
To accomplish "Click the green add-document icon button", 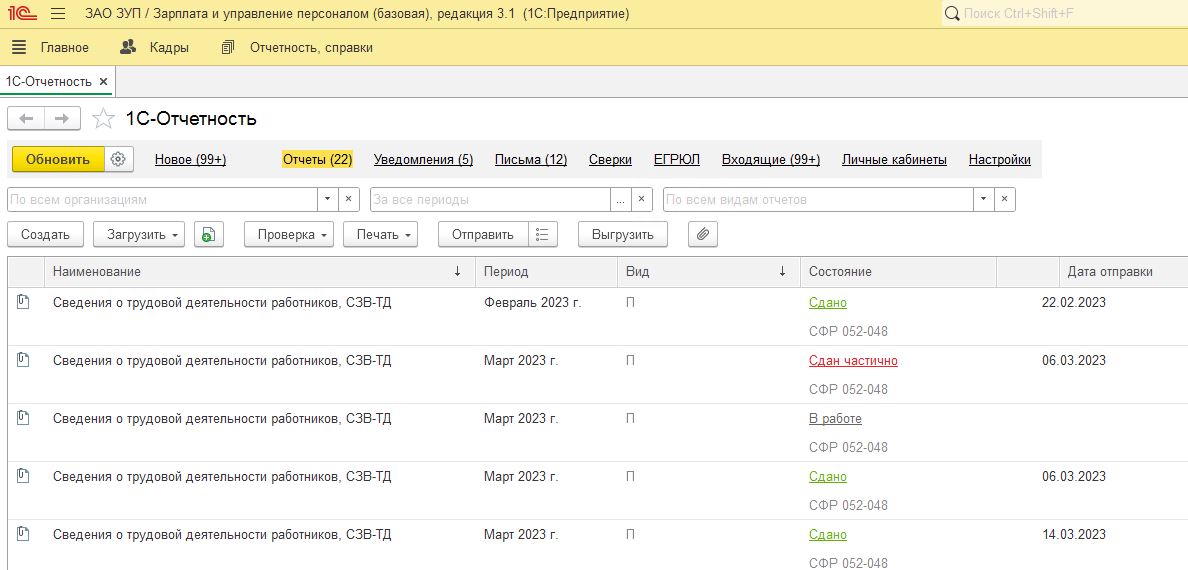I will 208,234.
